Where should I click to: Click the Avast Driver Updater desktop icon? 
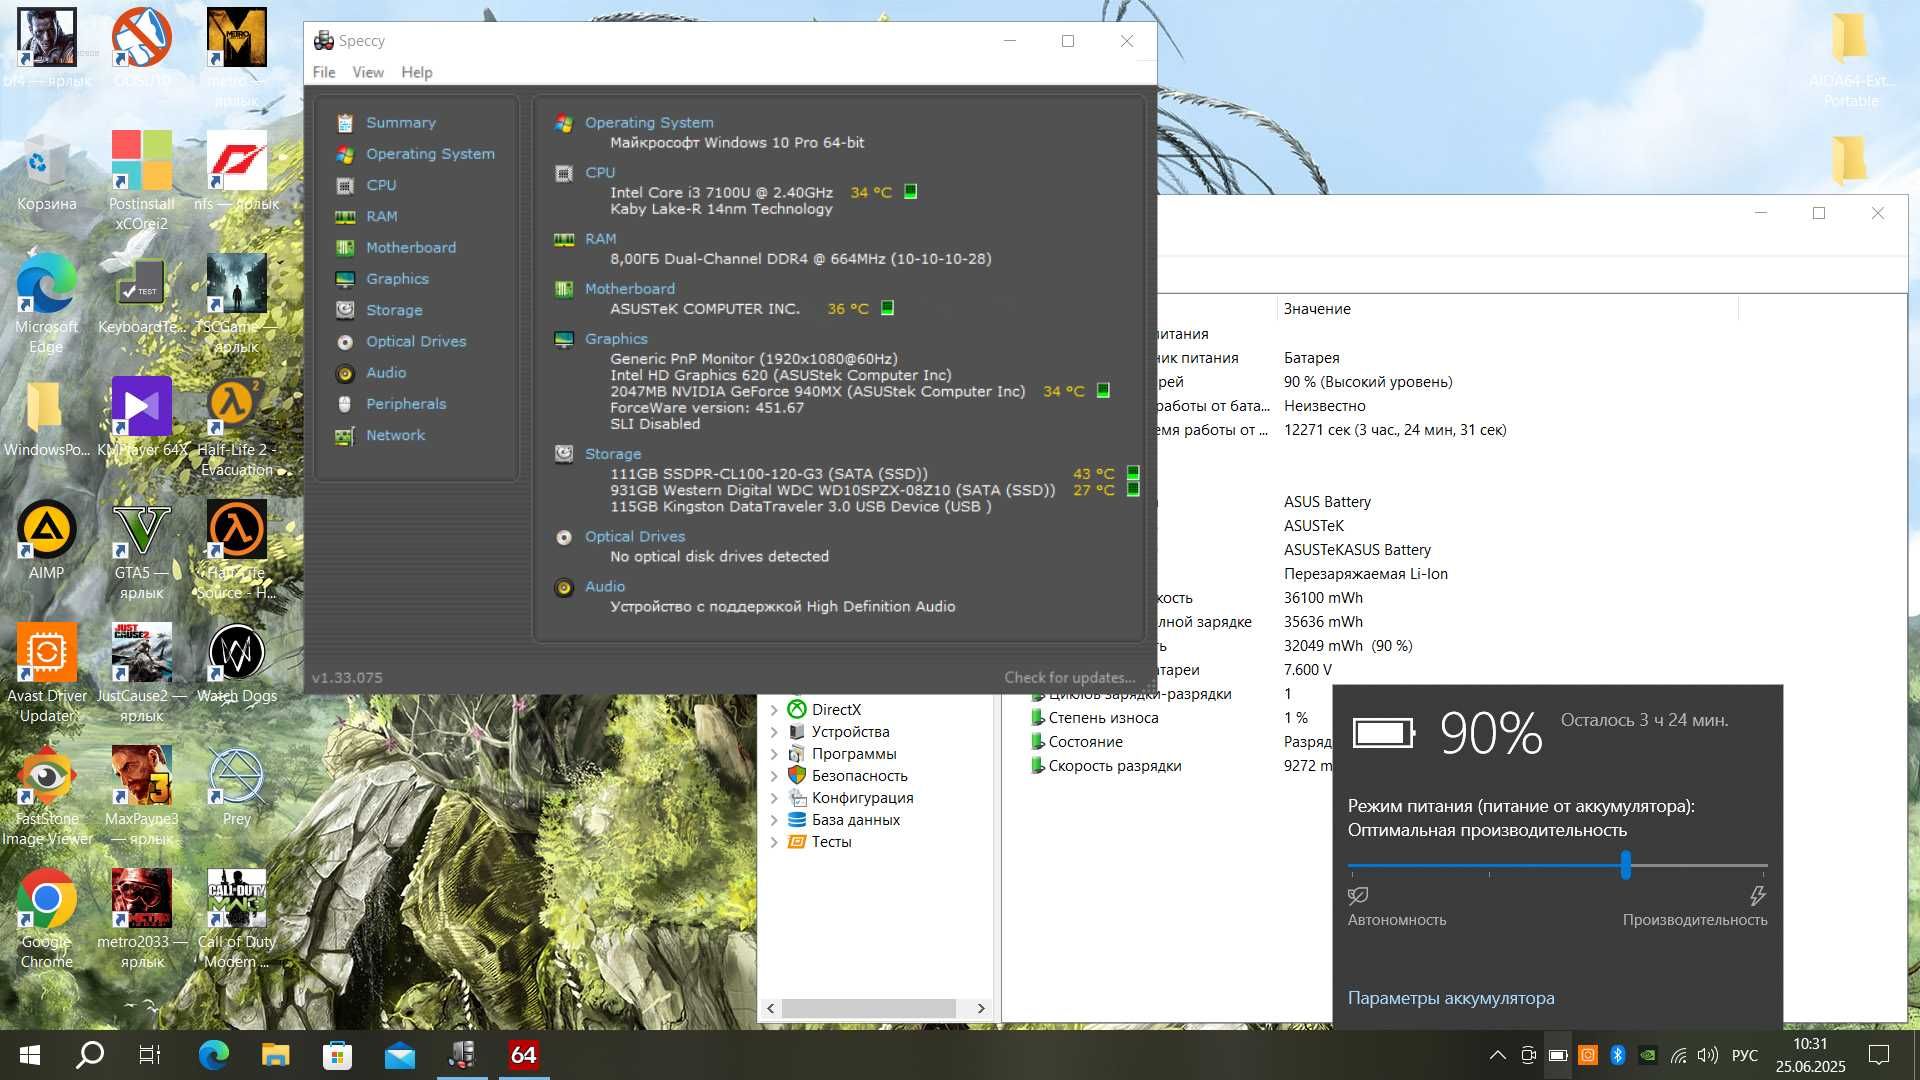click(46, 673)
